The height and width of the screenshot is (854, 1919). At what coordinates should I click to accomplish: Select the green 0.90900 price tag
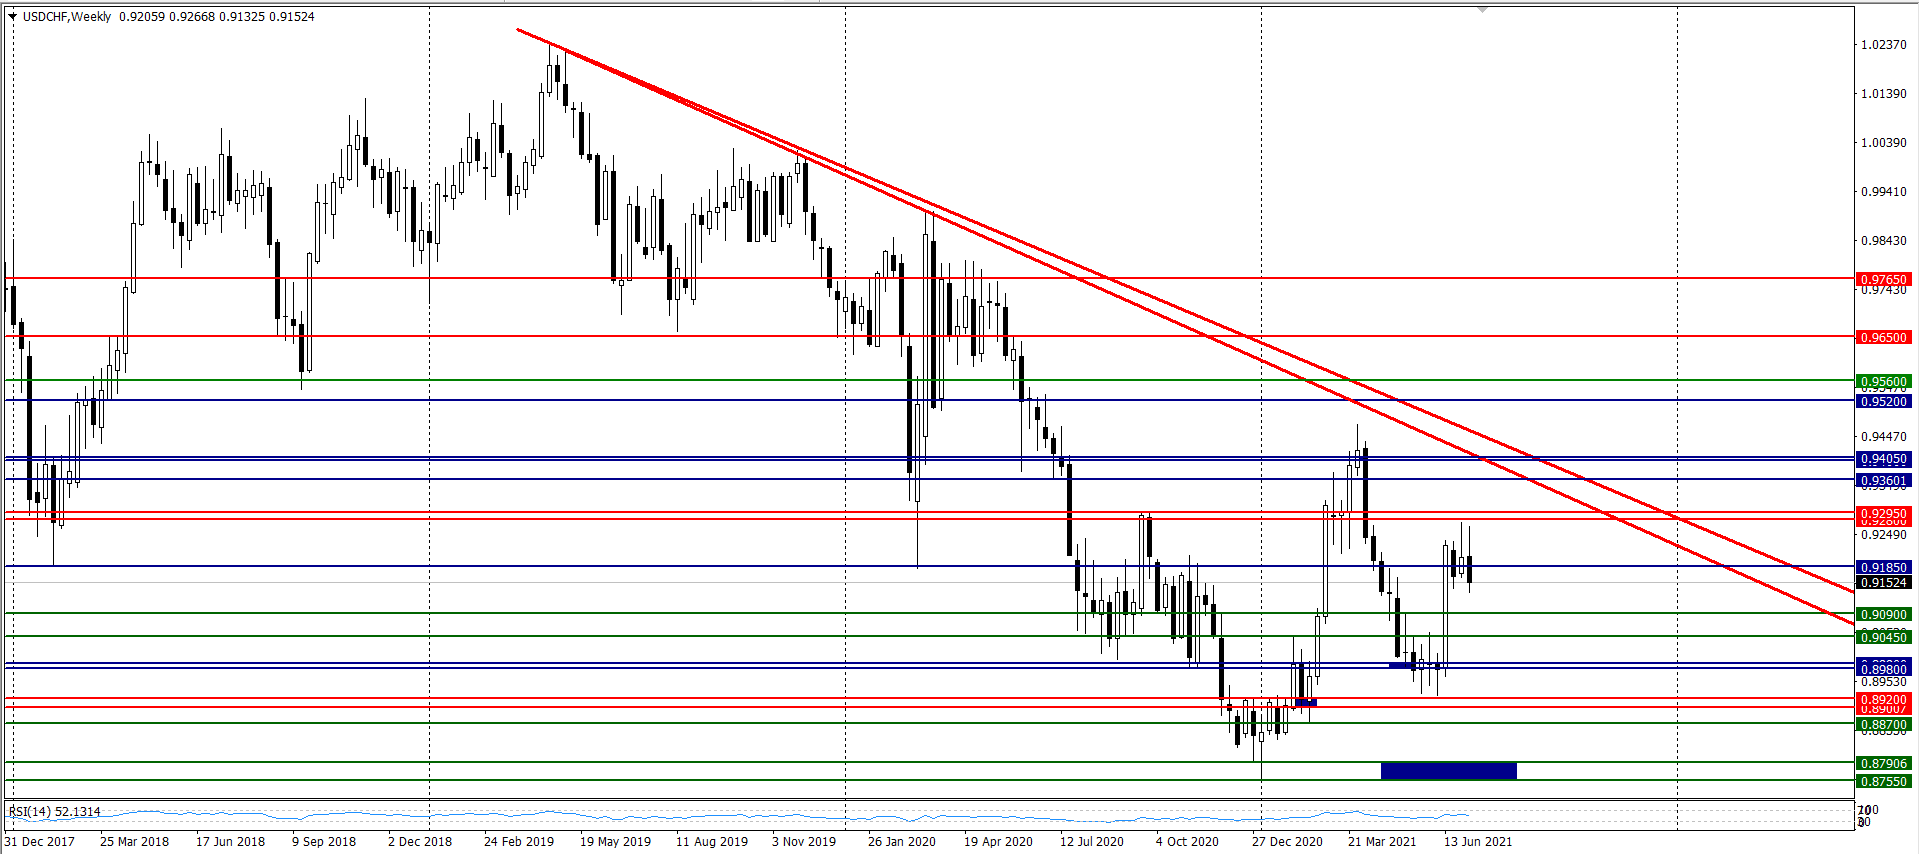[x=1883, y=615]
